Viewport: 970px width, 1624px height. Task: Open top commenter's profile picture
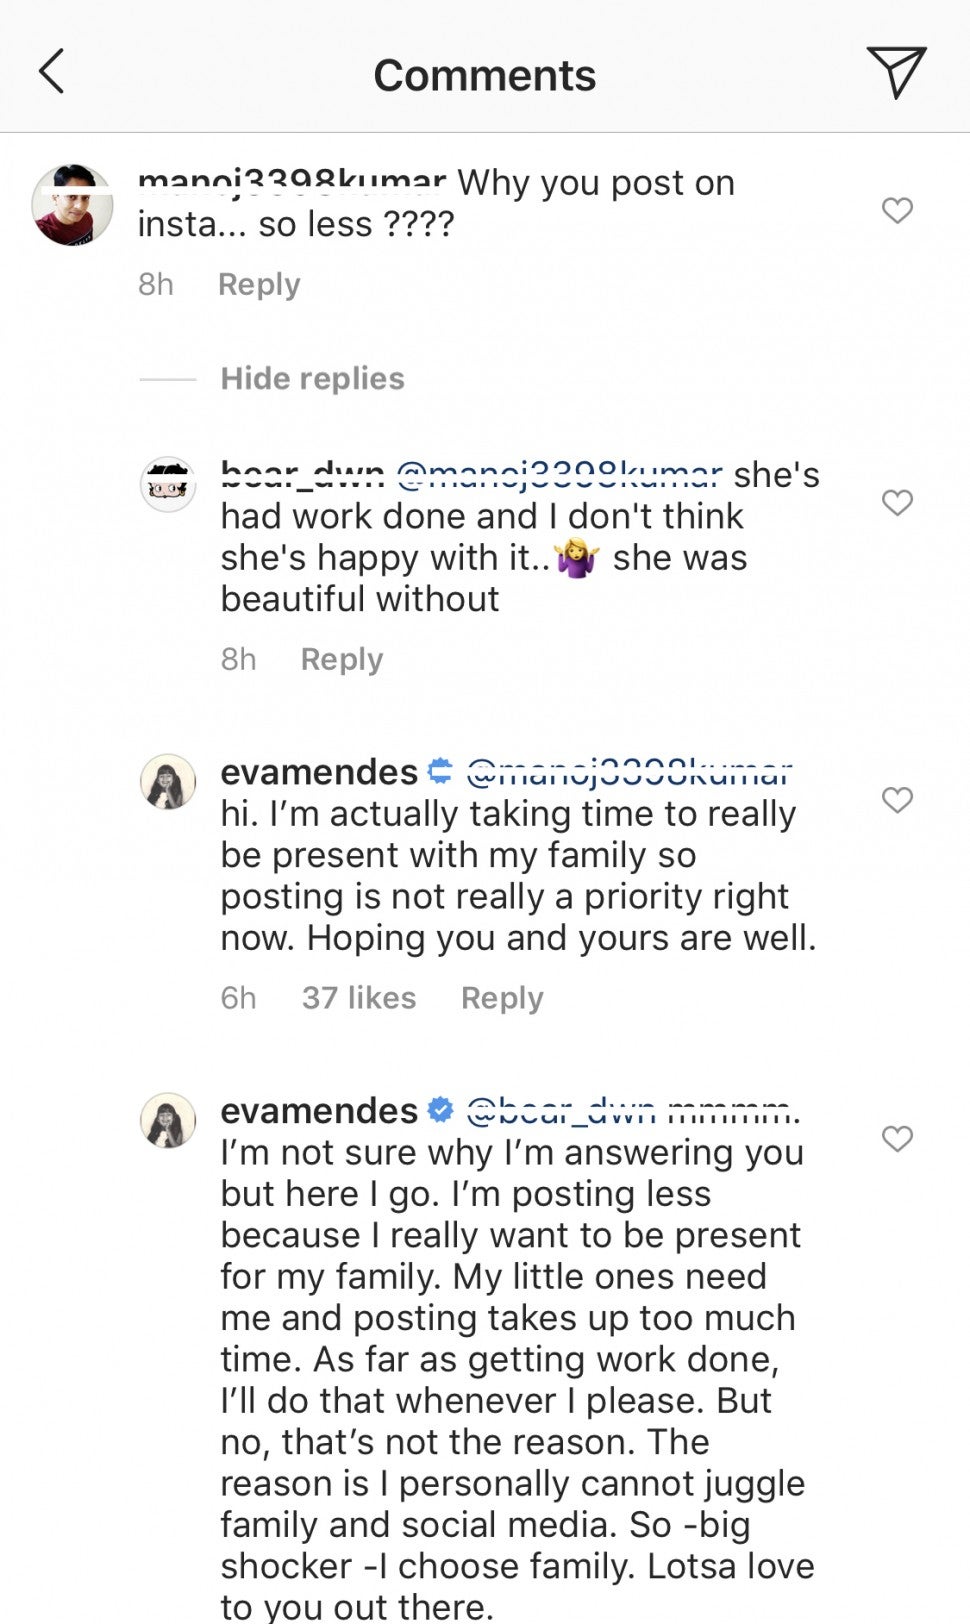(72, 205)
